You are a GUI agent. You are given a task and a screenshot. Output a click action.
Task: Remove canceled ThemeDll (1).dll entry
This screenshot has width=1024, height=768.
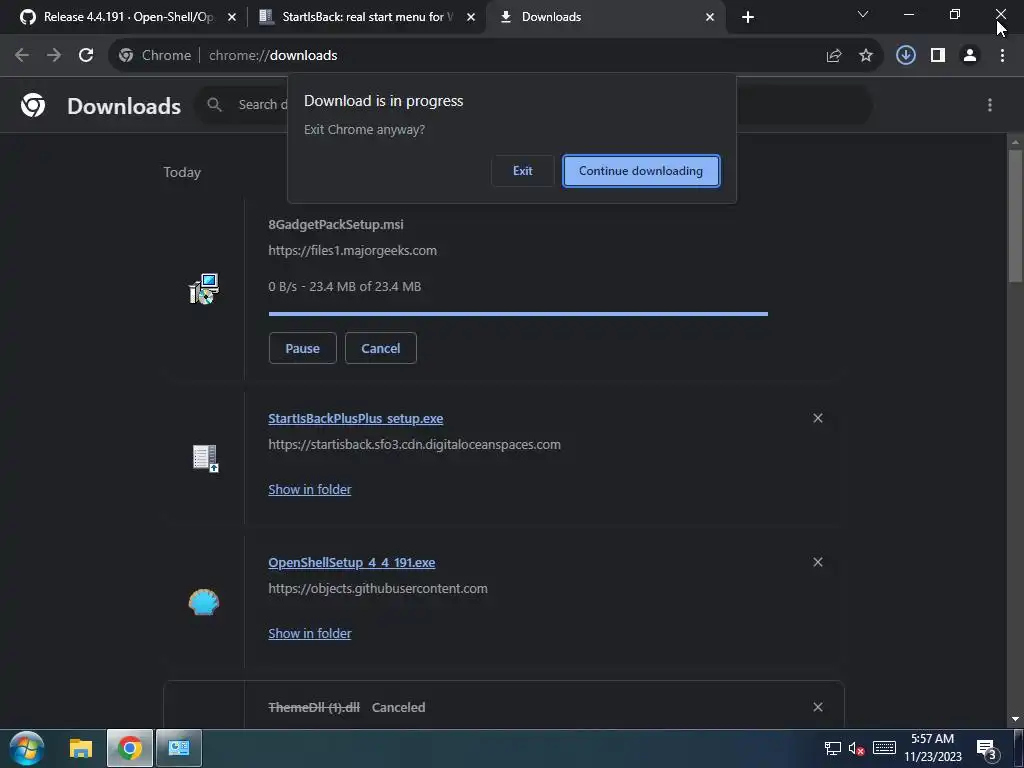point(818,707)
